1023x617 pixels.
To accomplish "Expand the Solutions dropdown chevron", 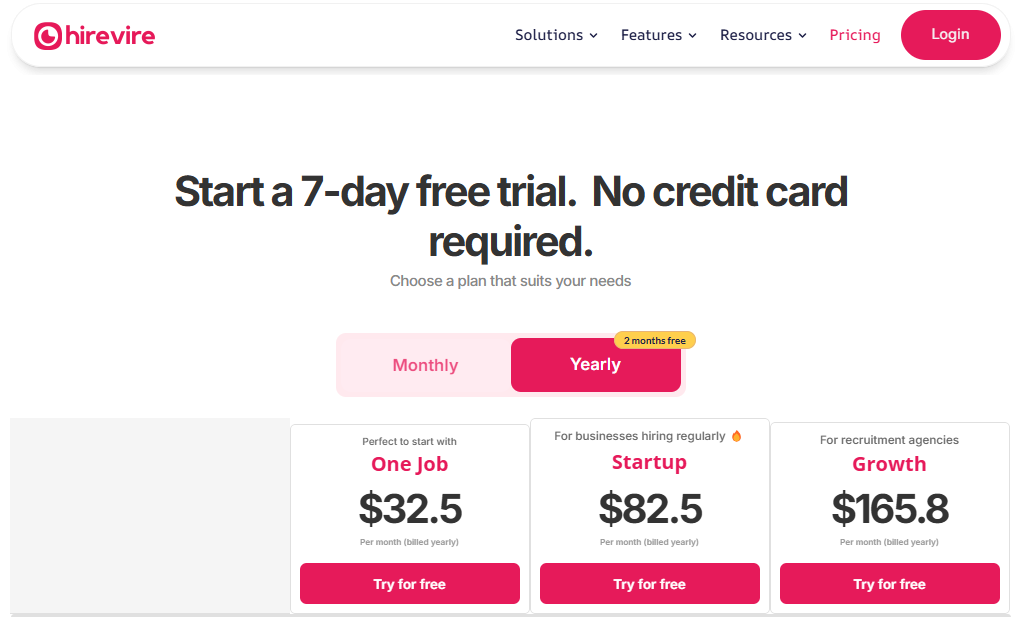I will 593,36.
